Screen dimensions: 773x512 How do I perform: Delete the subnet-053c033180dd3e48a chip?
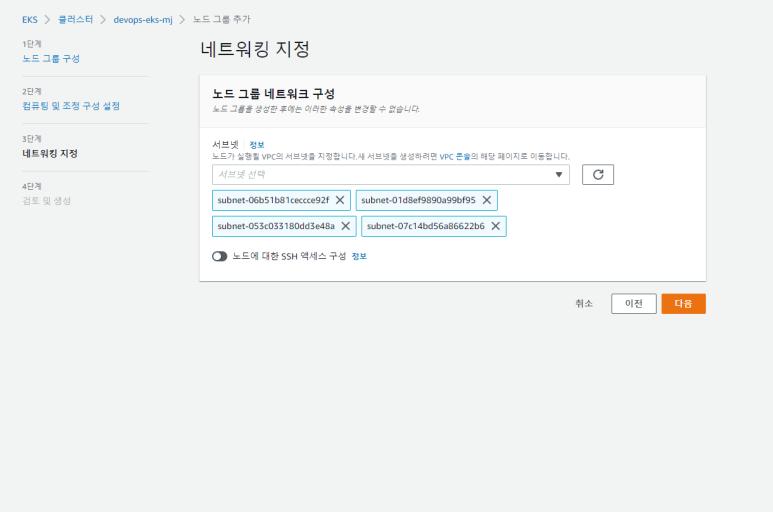pyautogui.click(x=345, y=226)
